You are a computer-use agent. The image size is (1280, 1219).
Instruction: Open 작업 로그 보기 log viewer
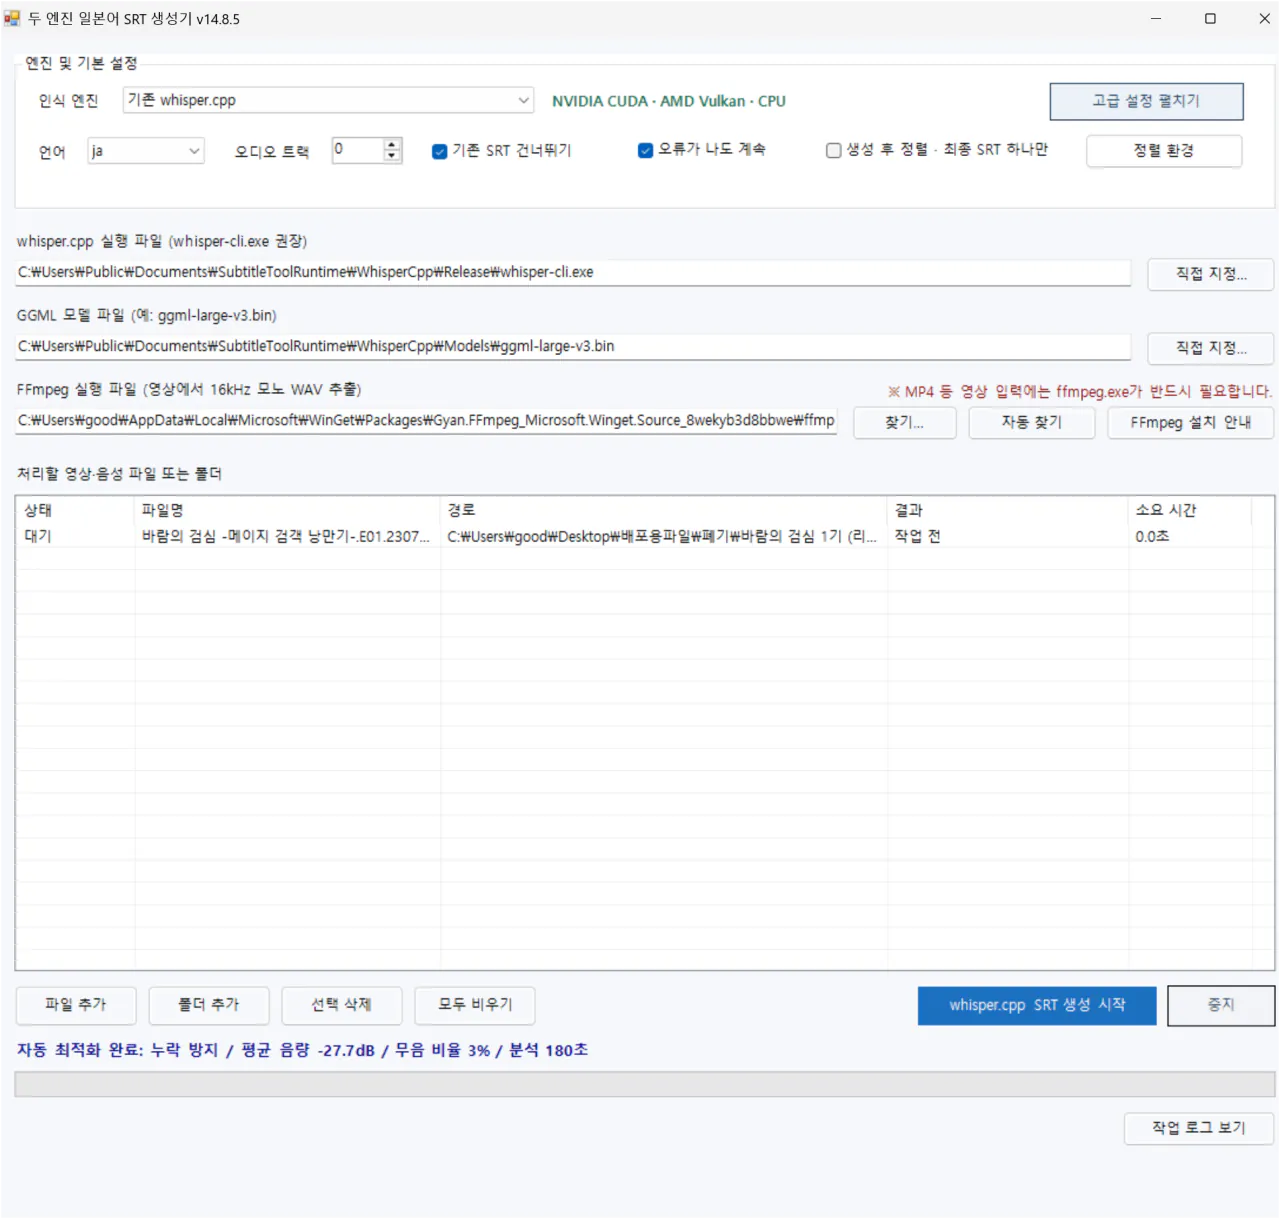1199,1128
